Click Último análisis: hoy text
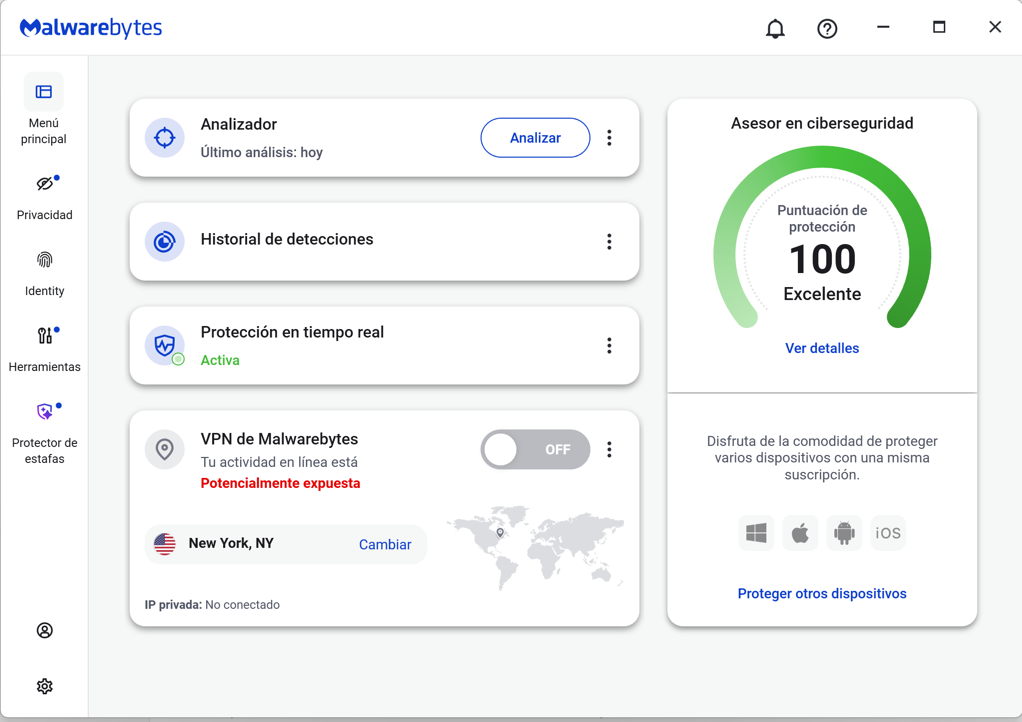Image resolution: width=1022 pixels, height=722 pixels. pos(261,152)
